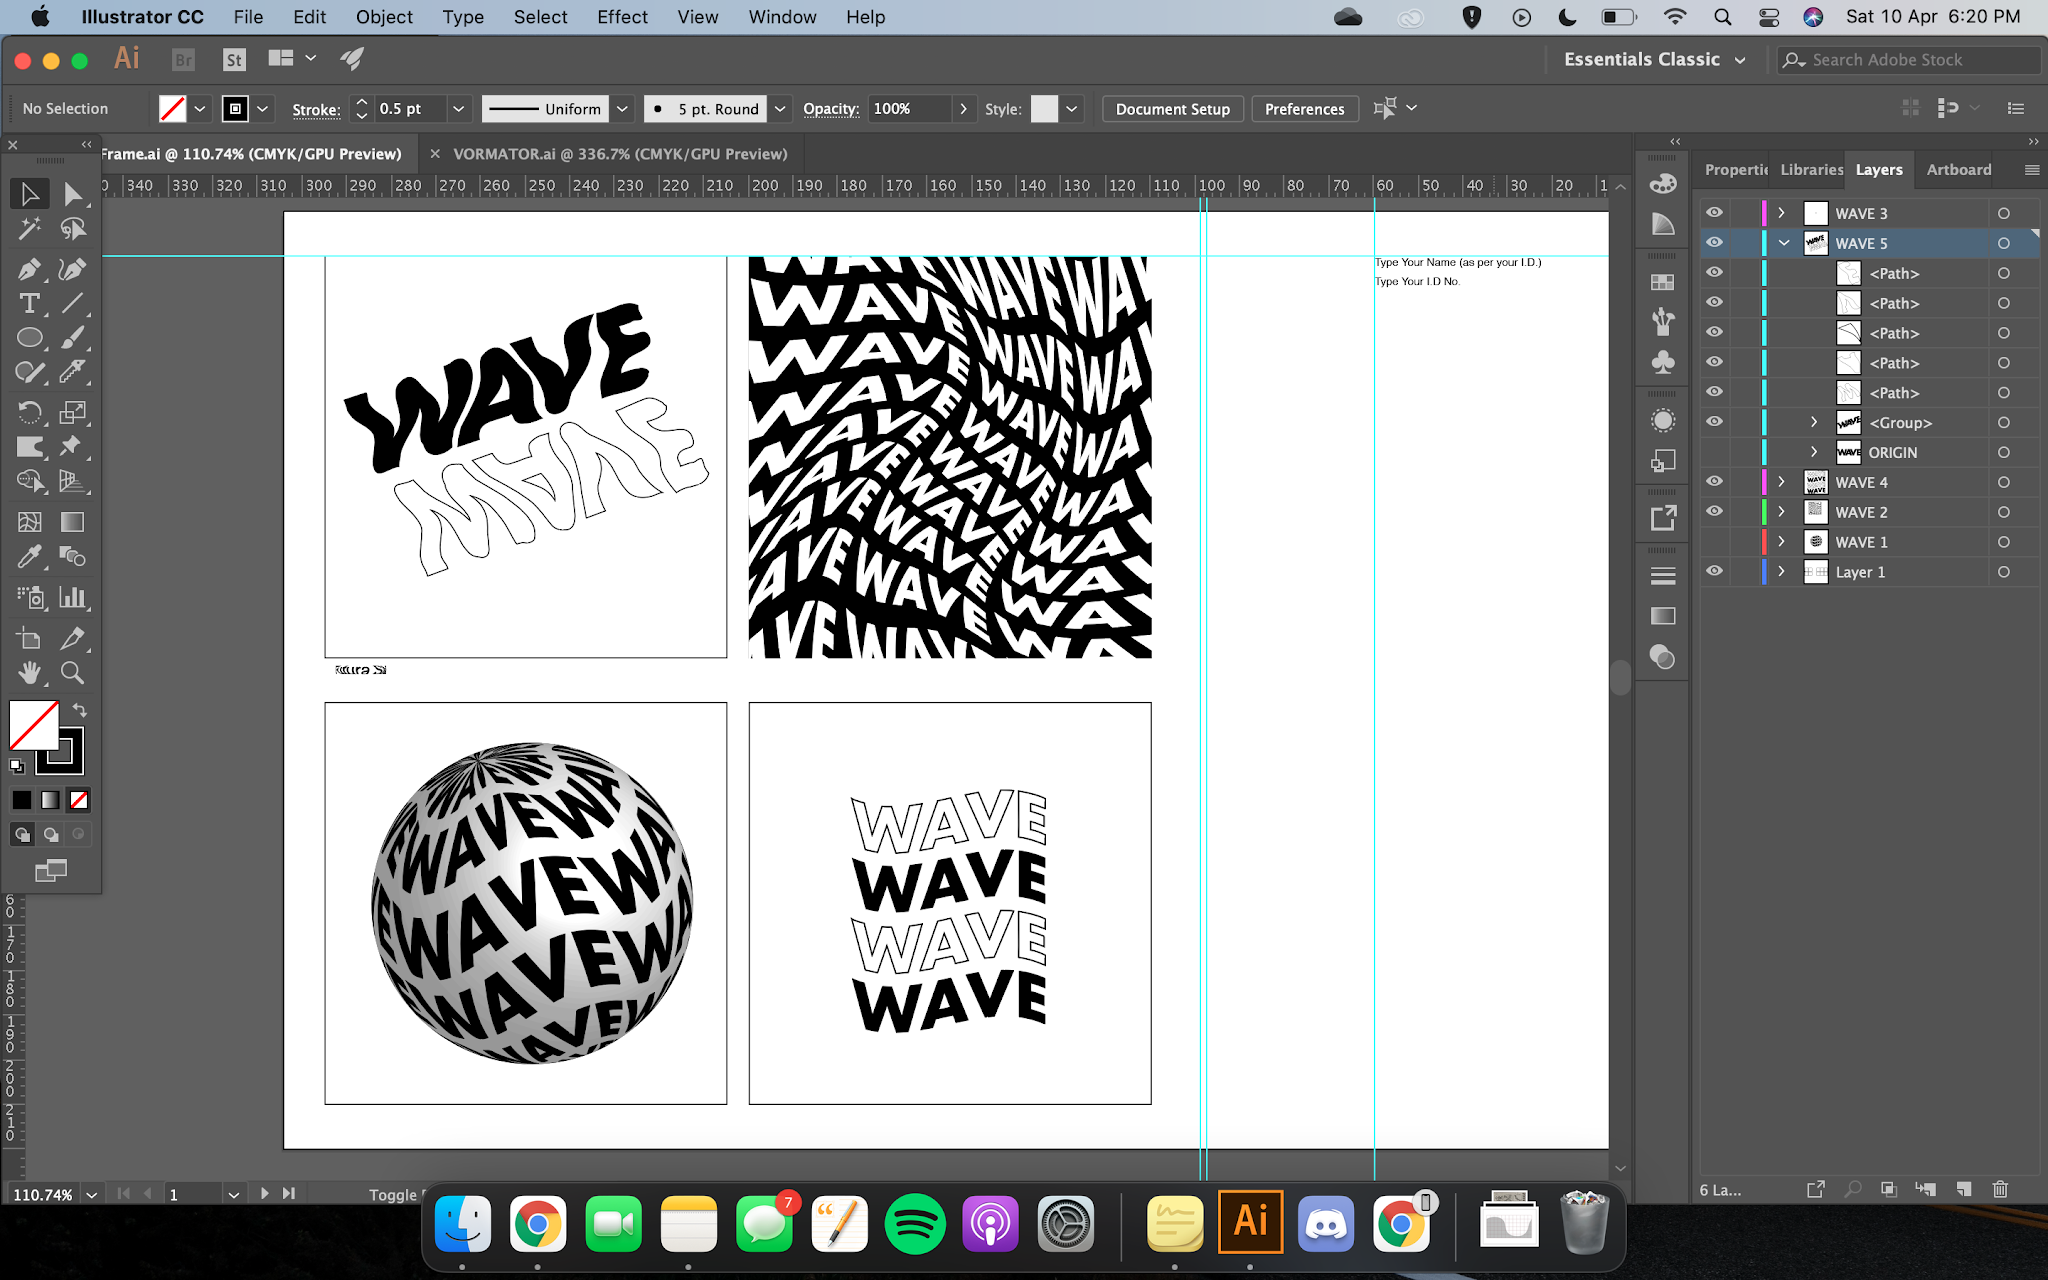Select the Direct Selection tool

pos(72,194)
